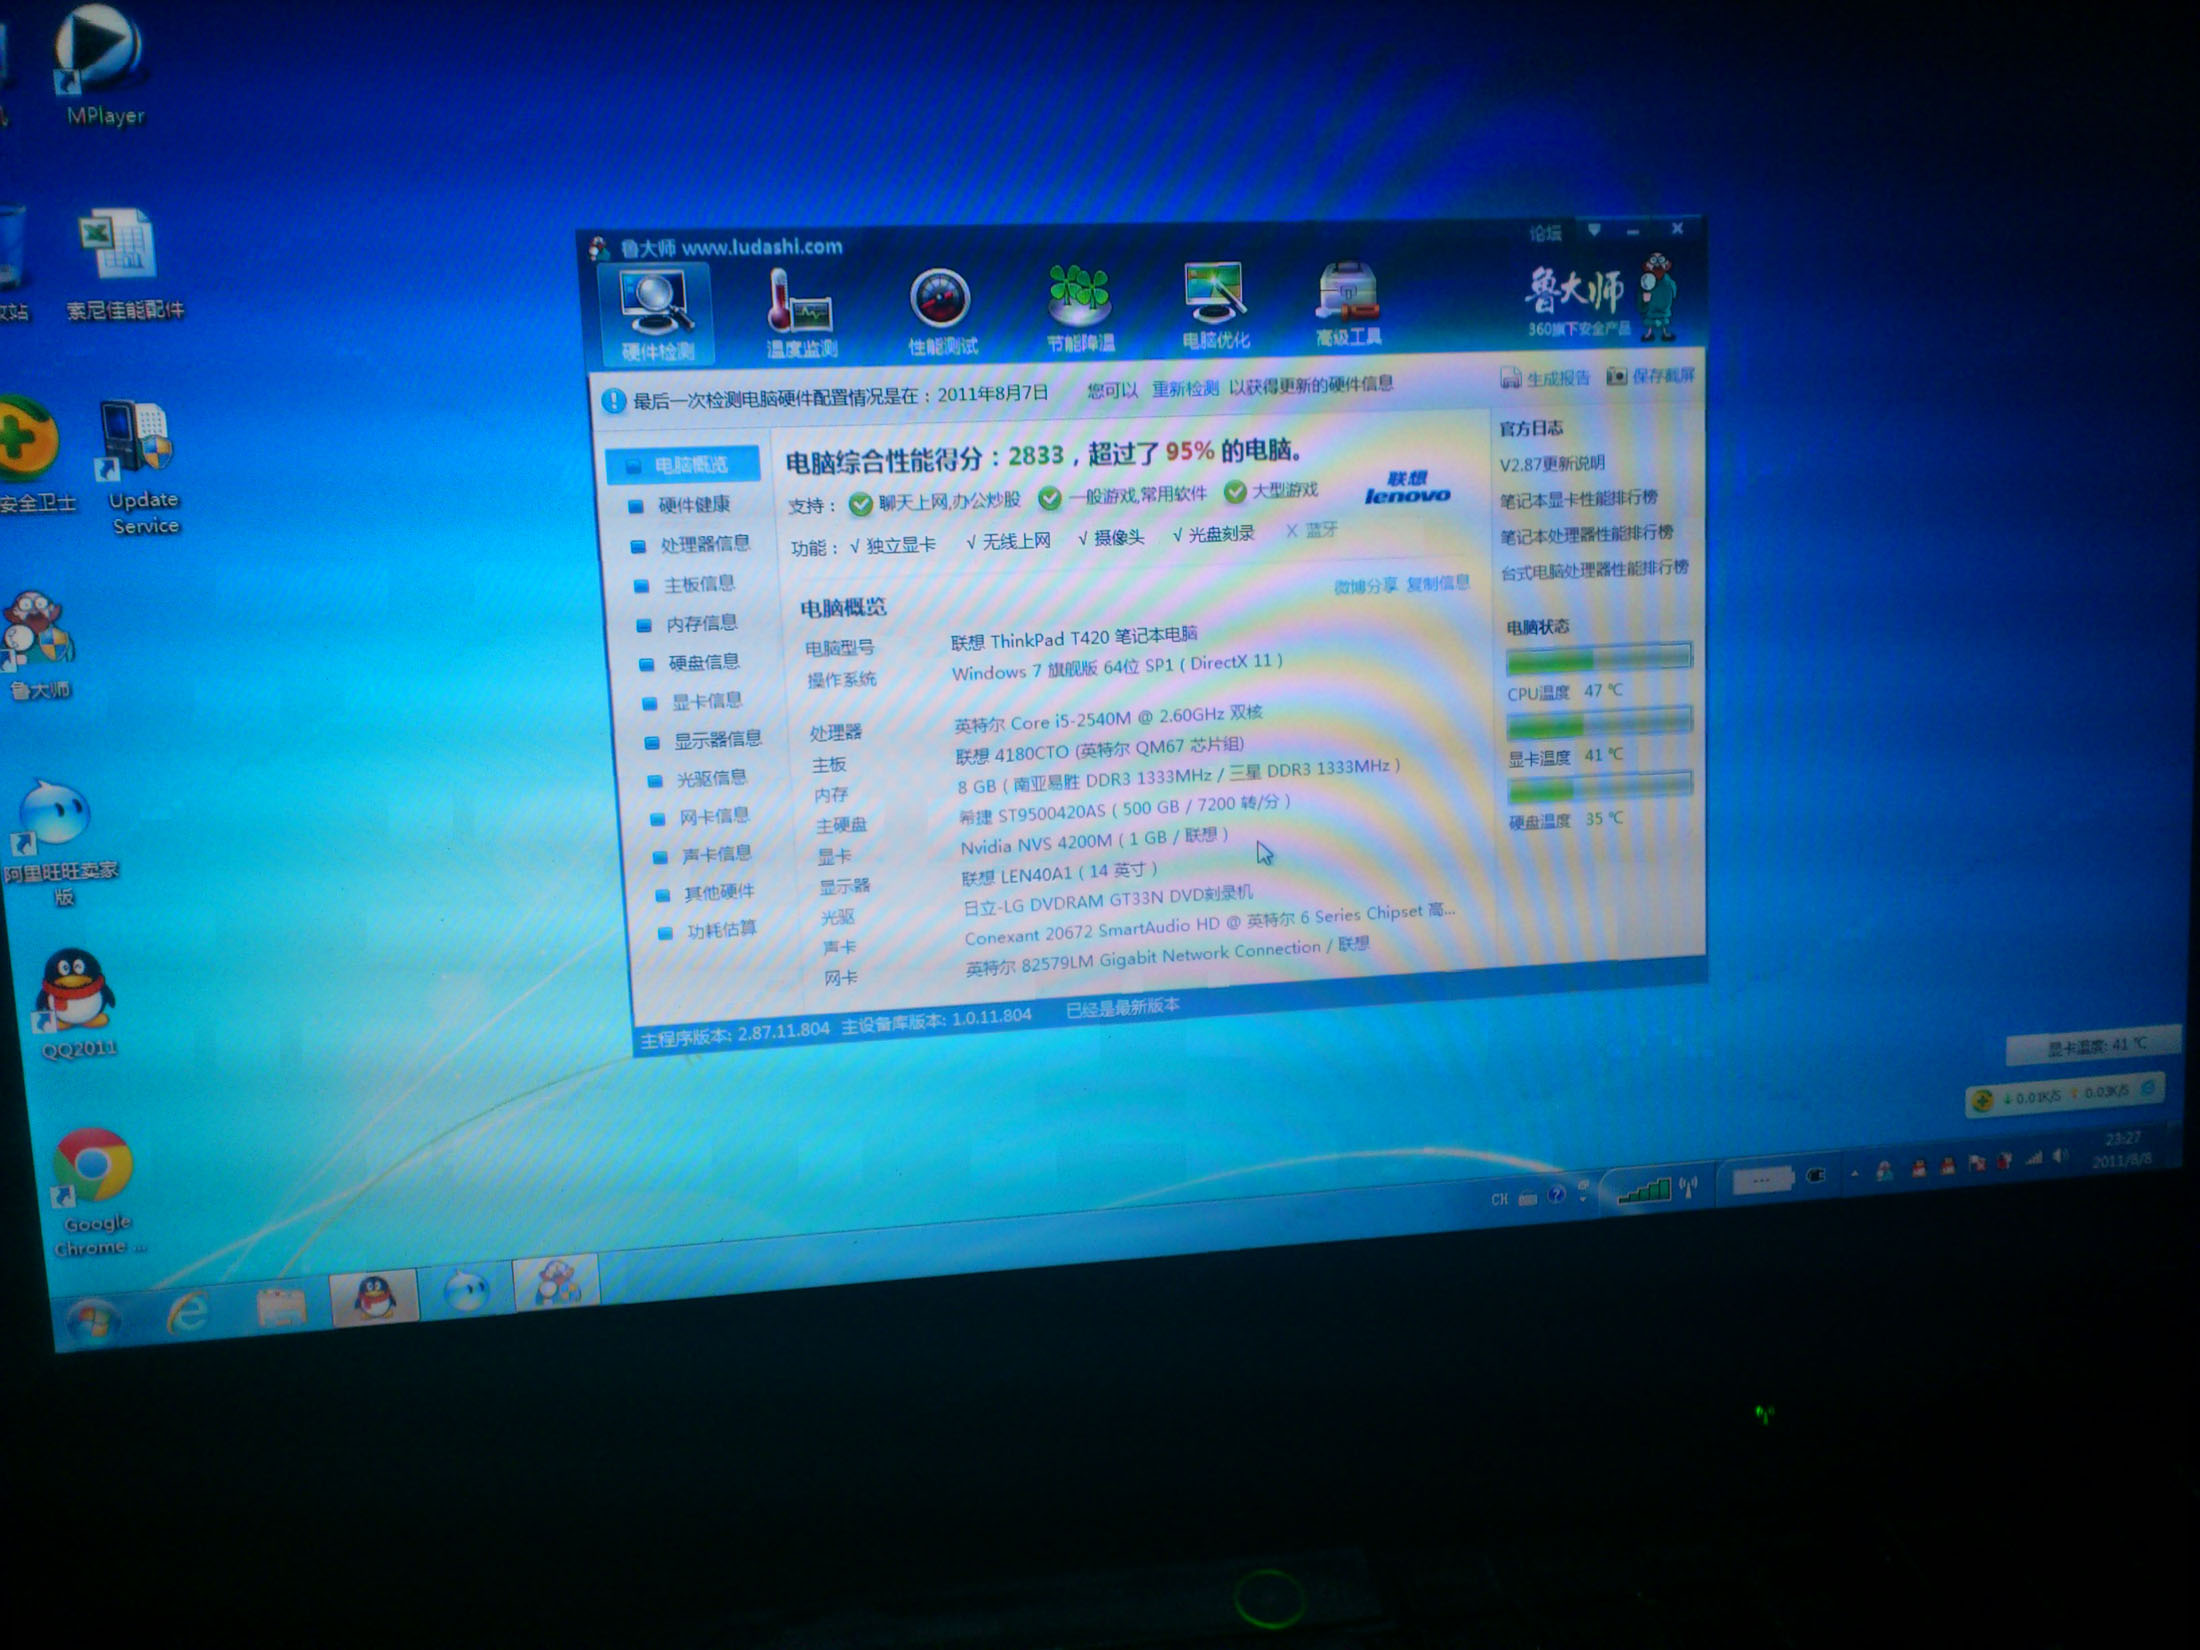
Task: Select 处理器信息 in the sidebar
Action: 692,544
